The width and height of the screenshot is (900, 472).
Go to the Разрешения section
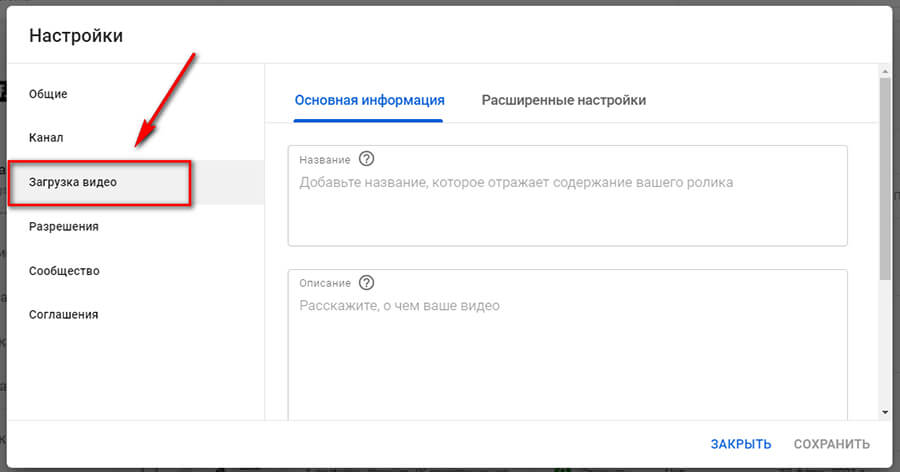[x=64, y=227]
